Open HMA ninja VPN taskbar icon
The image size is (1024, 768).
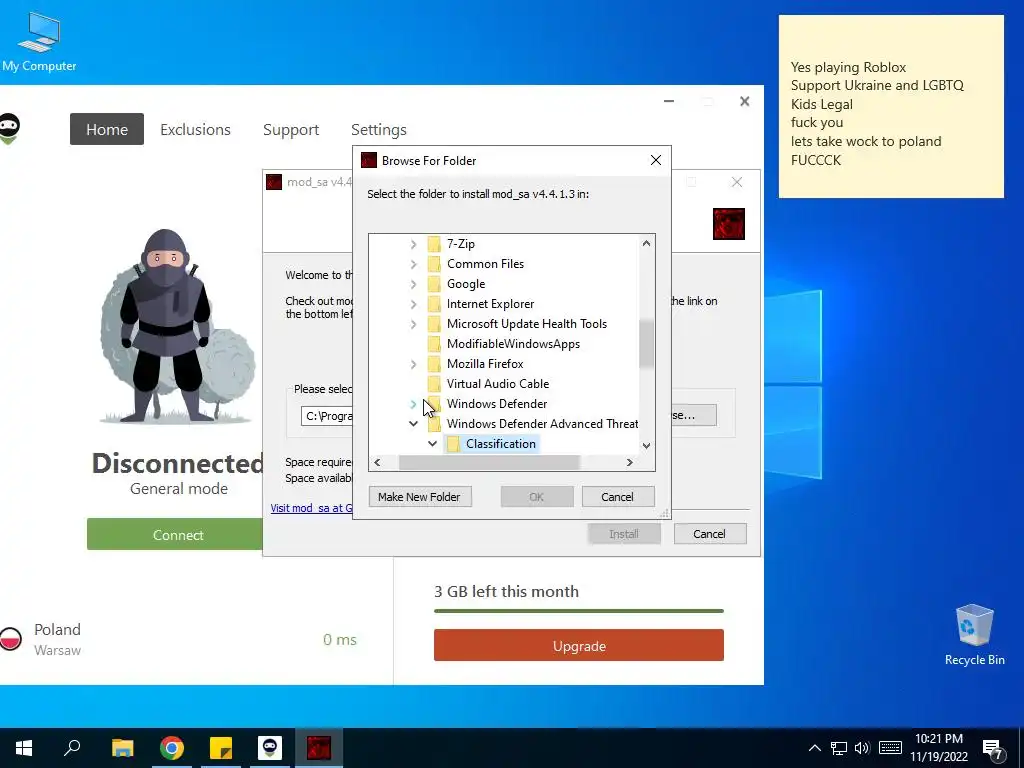(x=270, y=748)
